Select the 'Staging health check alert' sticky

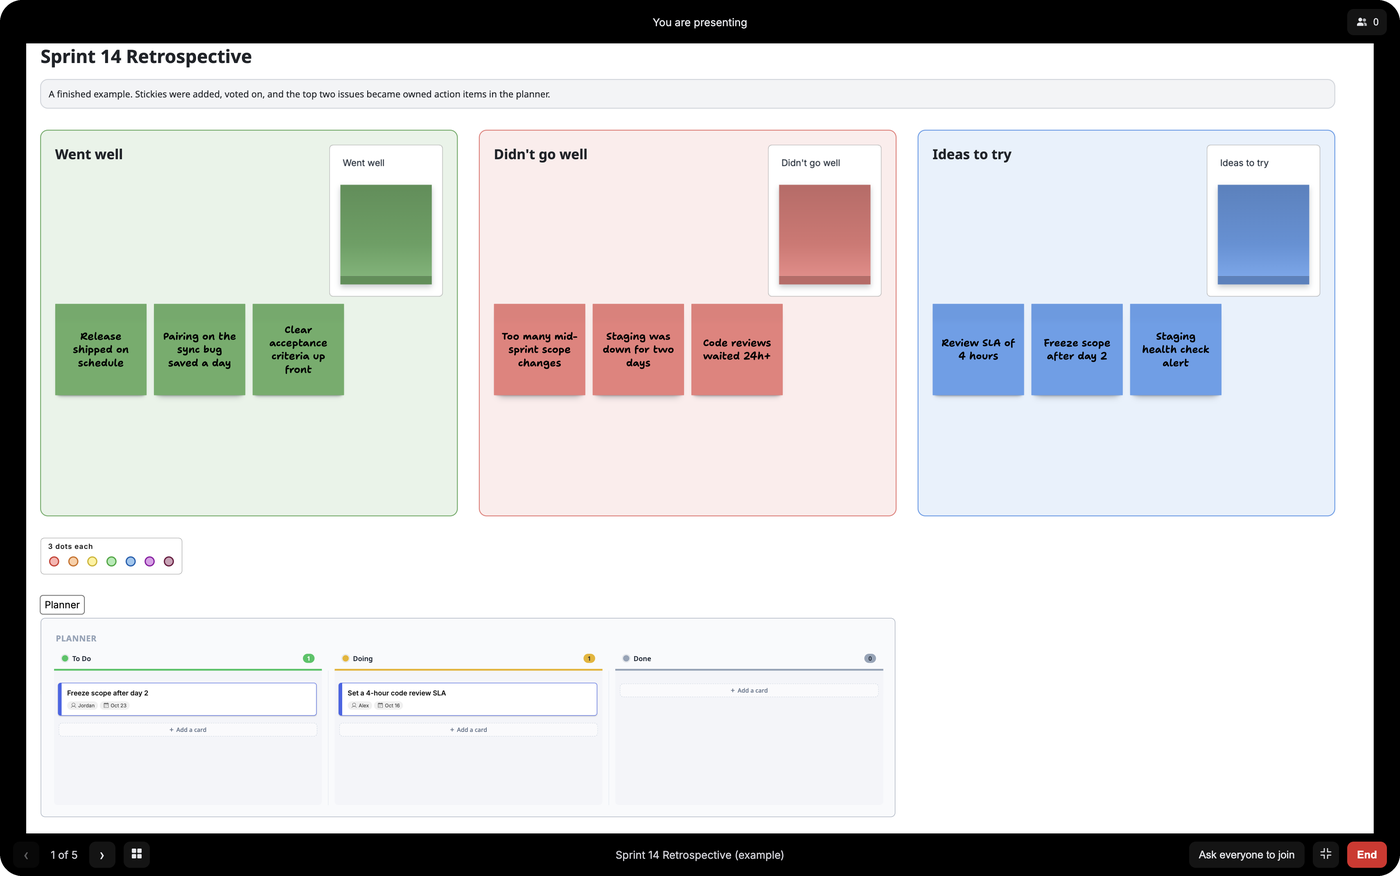[x=1176, y=350]
